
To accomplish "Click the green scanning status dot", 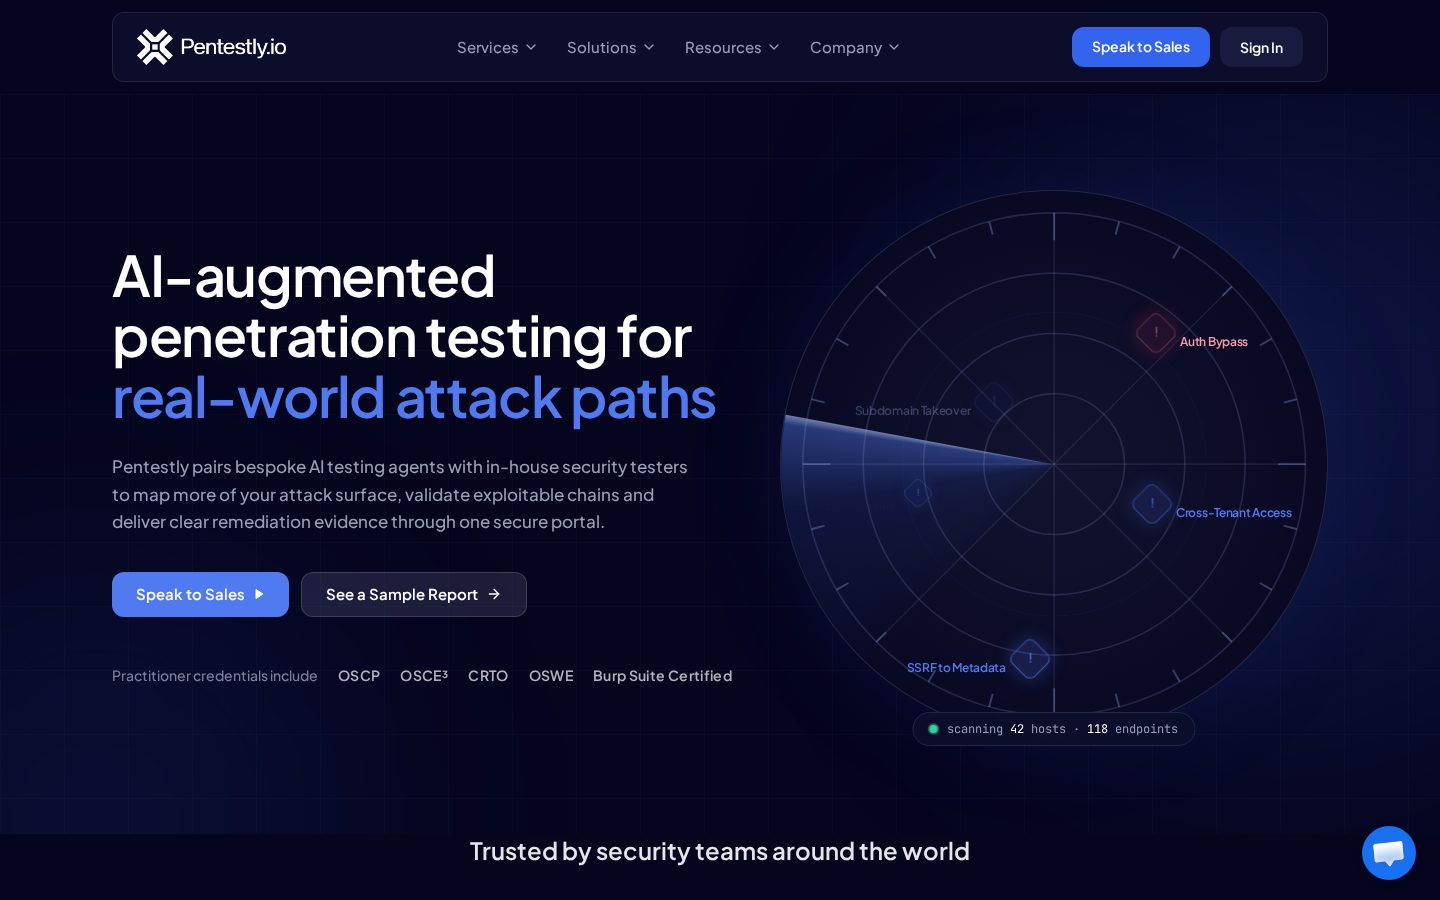I will coord(933,729).
